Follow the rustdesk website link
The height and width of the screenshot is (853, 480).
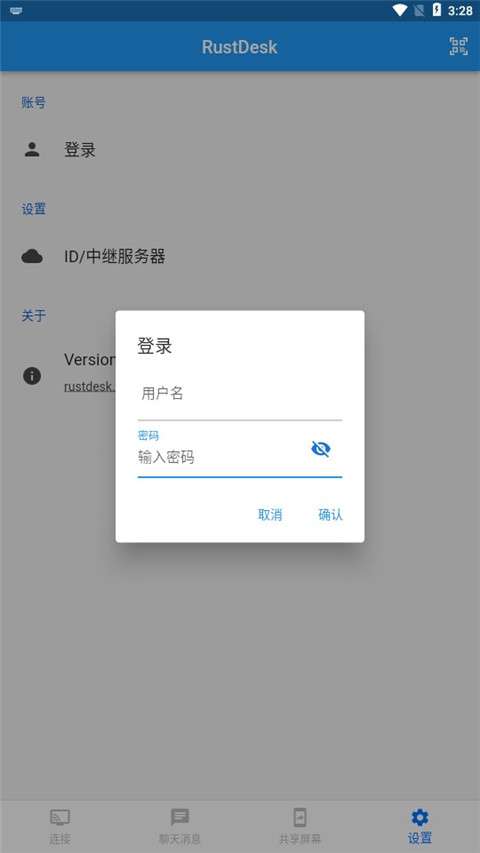[90, 387]
